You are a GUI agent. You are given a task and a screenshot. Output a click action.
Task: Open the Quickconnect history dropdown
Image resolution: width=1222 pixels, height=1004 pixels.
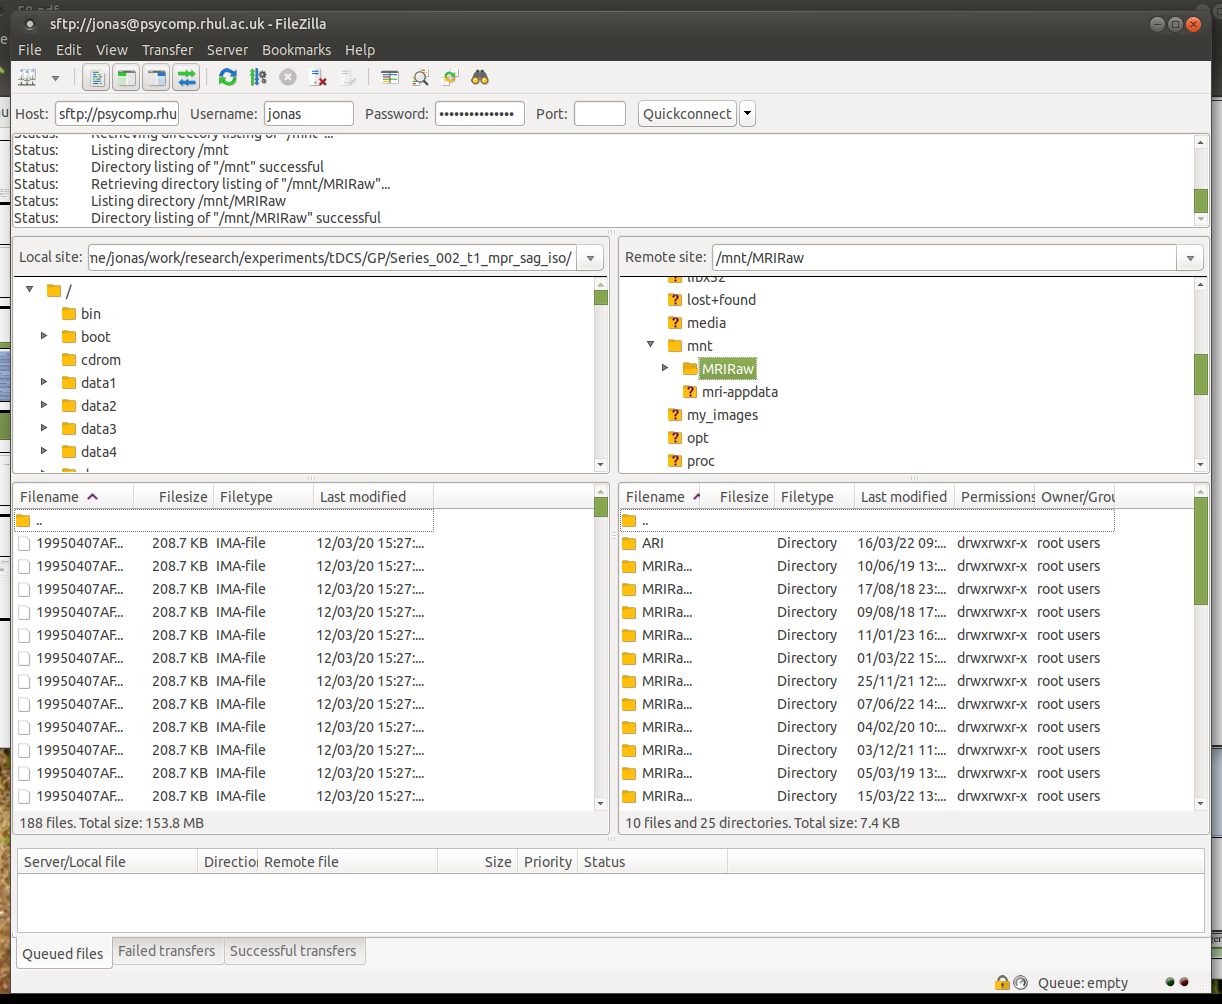pos(747,114)
